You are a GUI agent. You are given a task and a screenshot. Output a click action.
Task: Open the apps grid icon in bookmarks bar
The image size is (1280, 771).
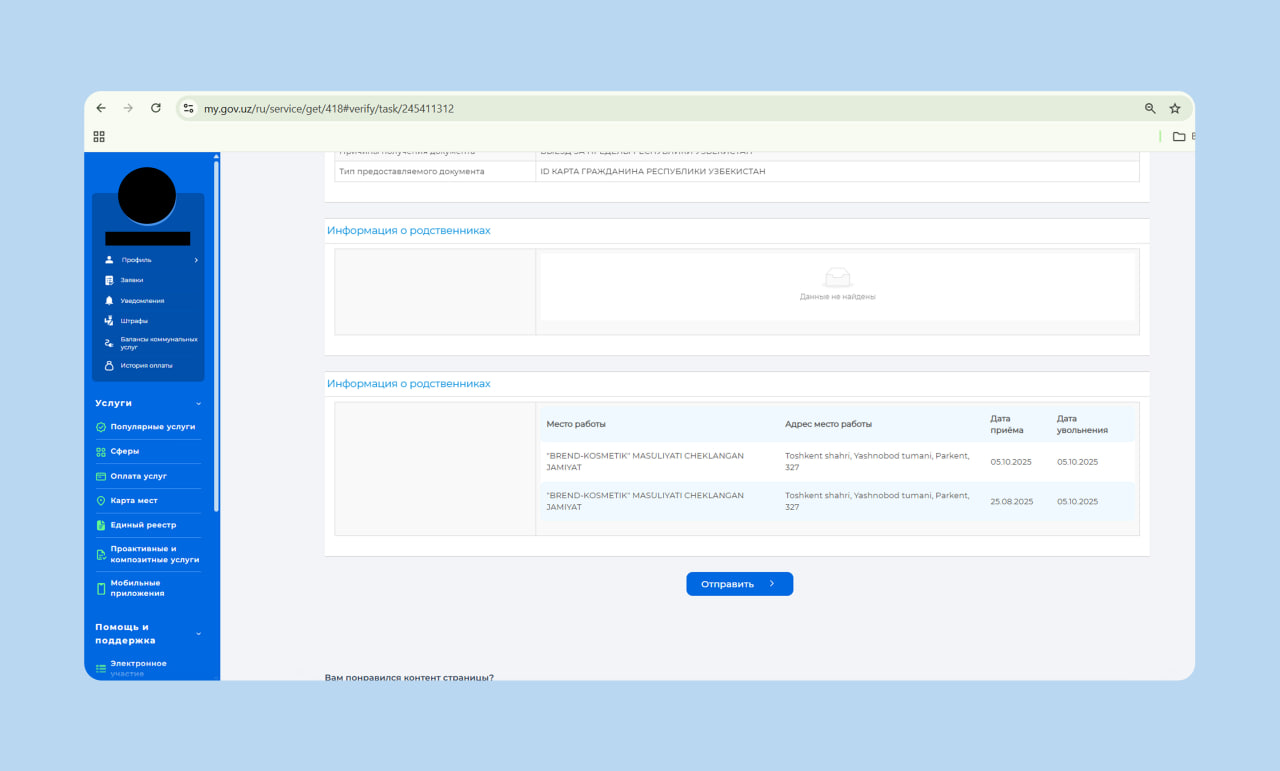coord(99,137)
